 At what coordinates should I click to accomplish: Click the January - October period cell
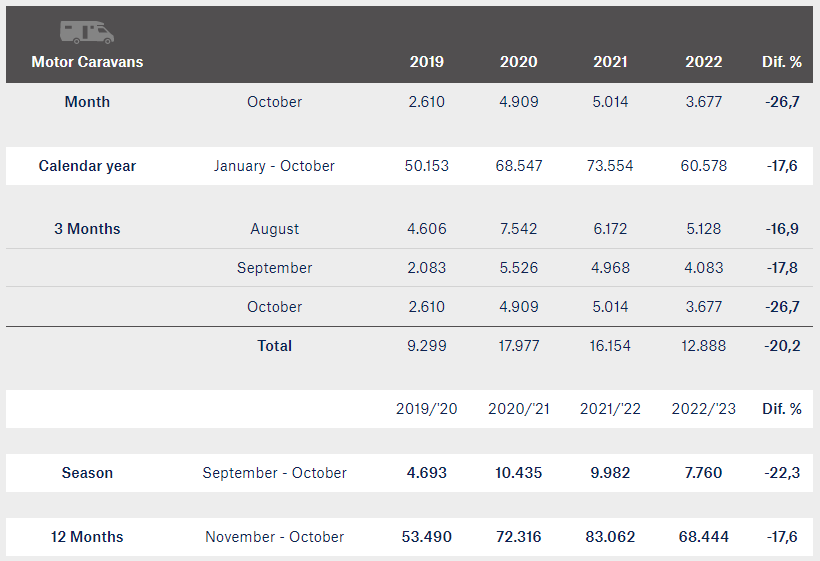tap(274, 166)
